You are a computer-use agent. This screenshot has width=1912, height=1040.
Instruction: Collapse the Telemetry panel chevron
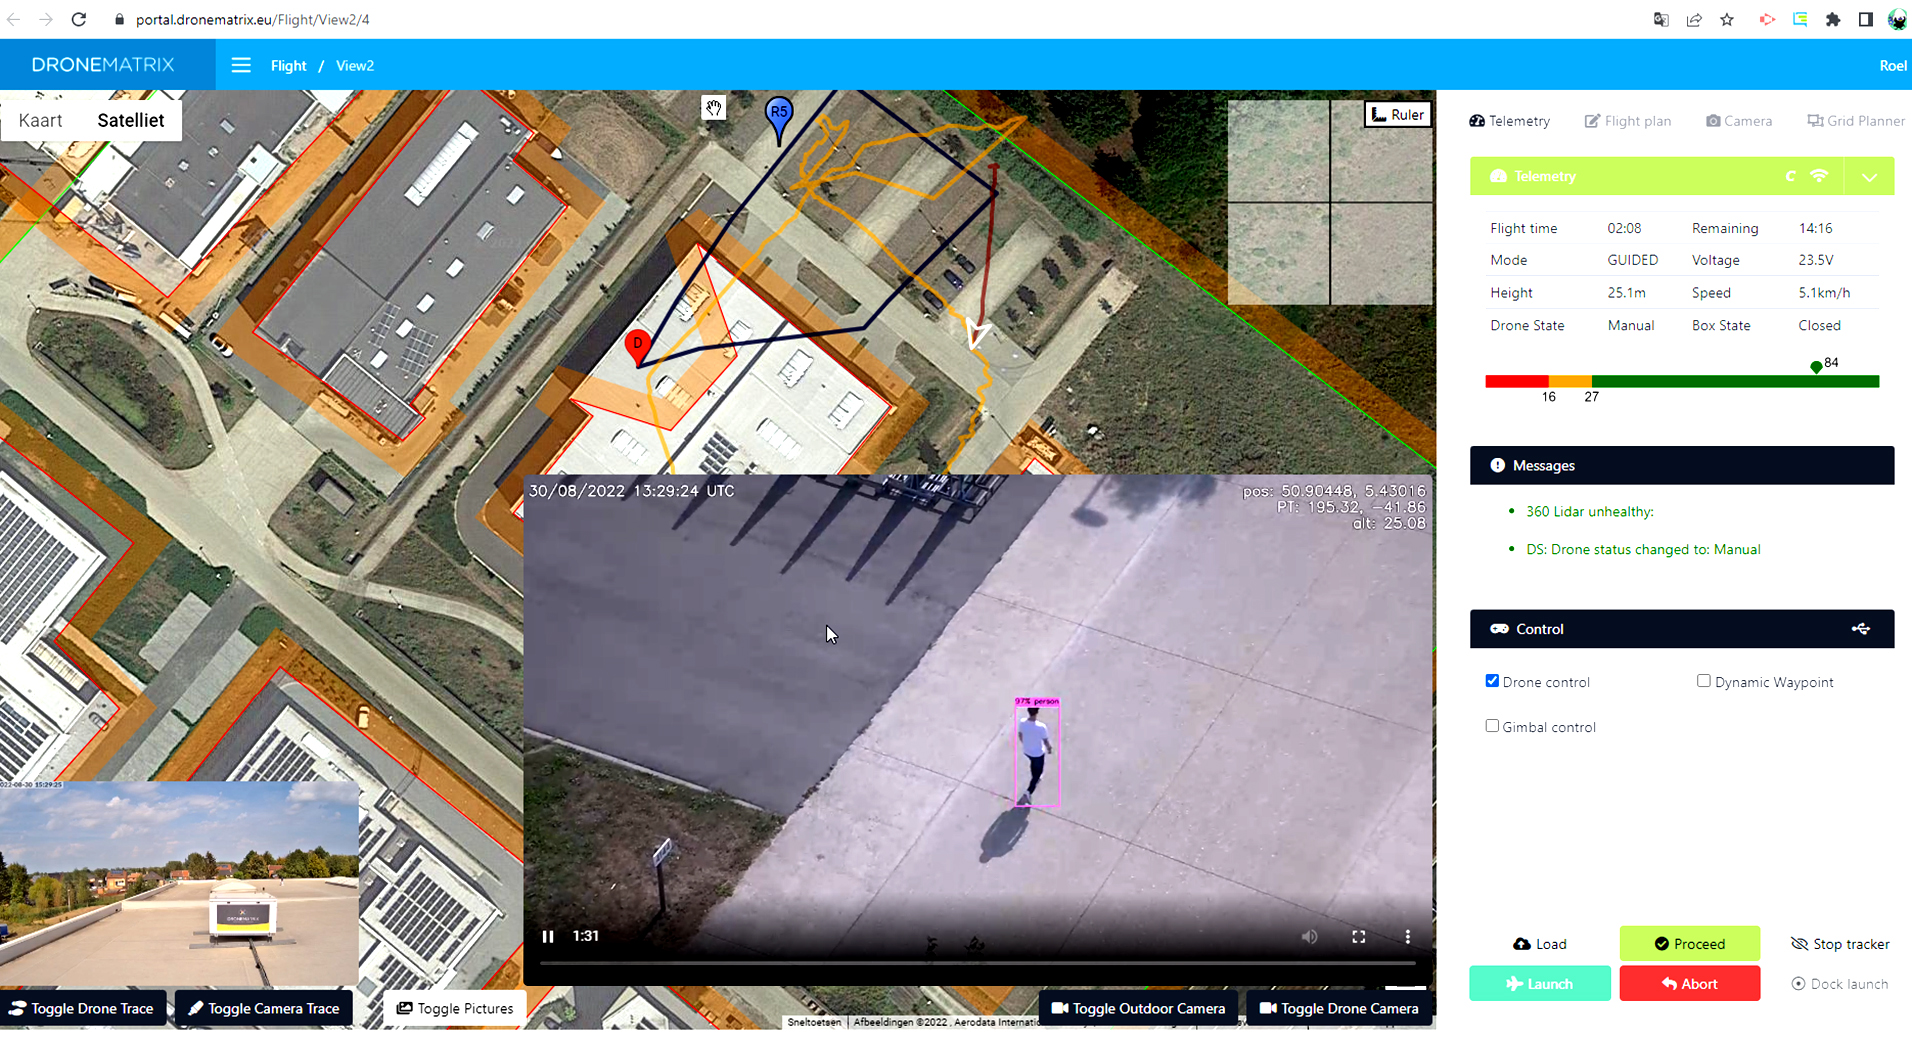pyautogui.click(x=1869, y=177)
